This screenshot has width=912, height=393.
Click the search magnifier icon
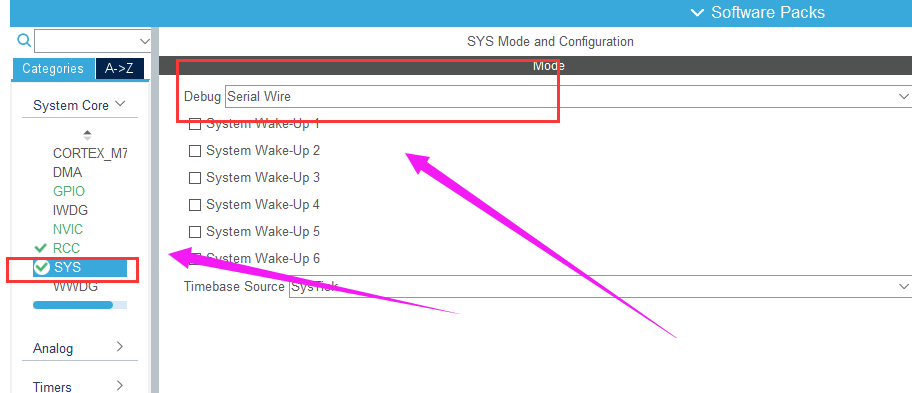(24, 40)
